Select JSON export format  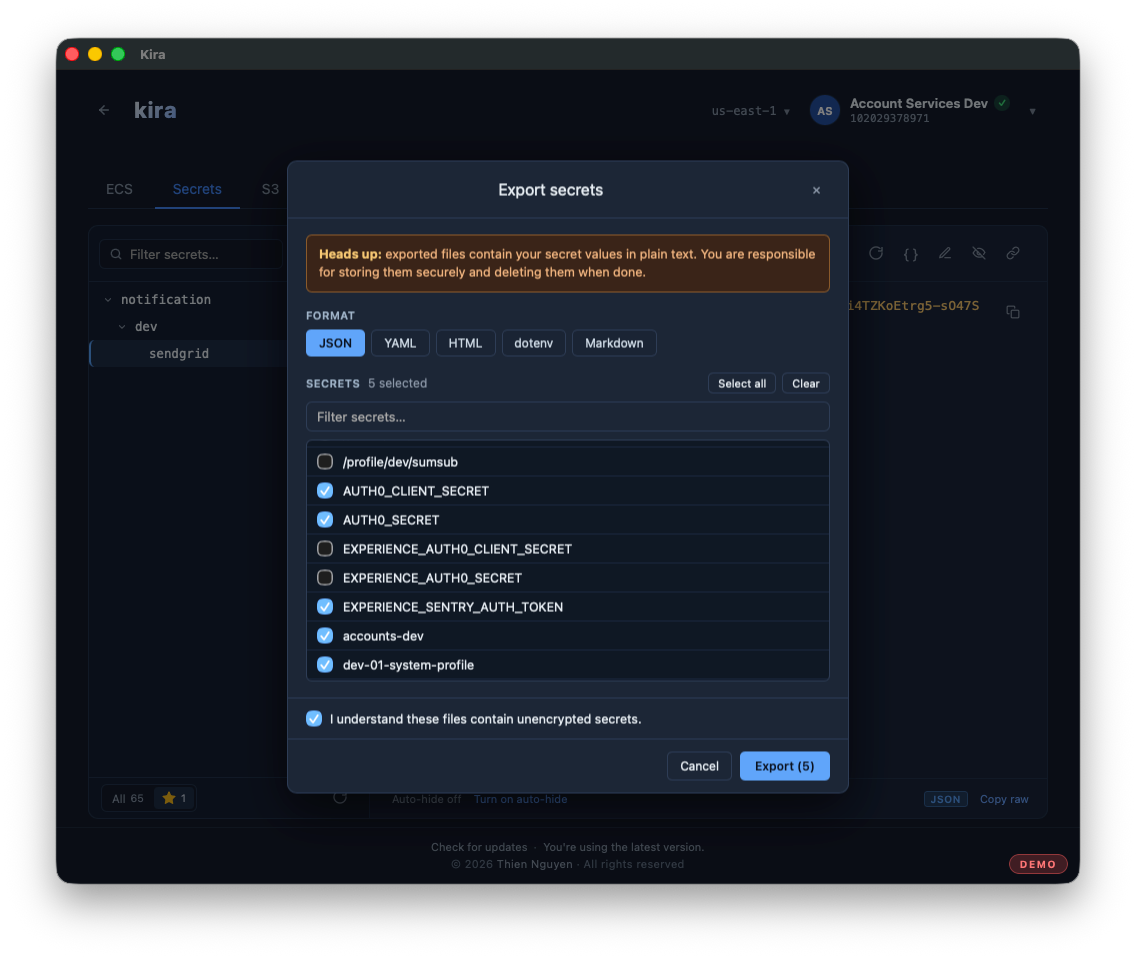(x=335, y=343)
